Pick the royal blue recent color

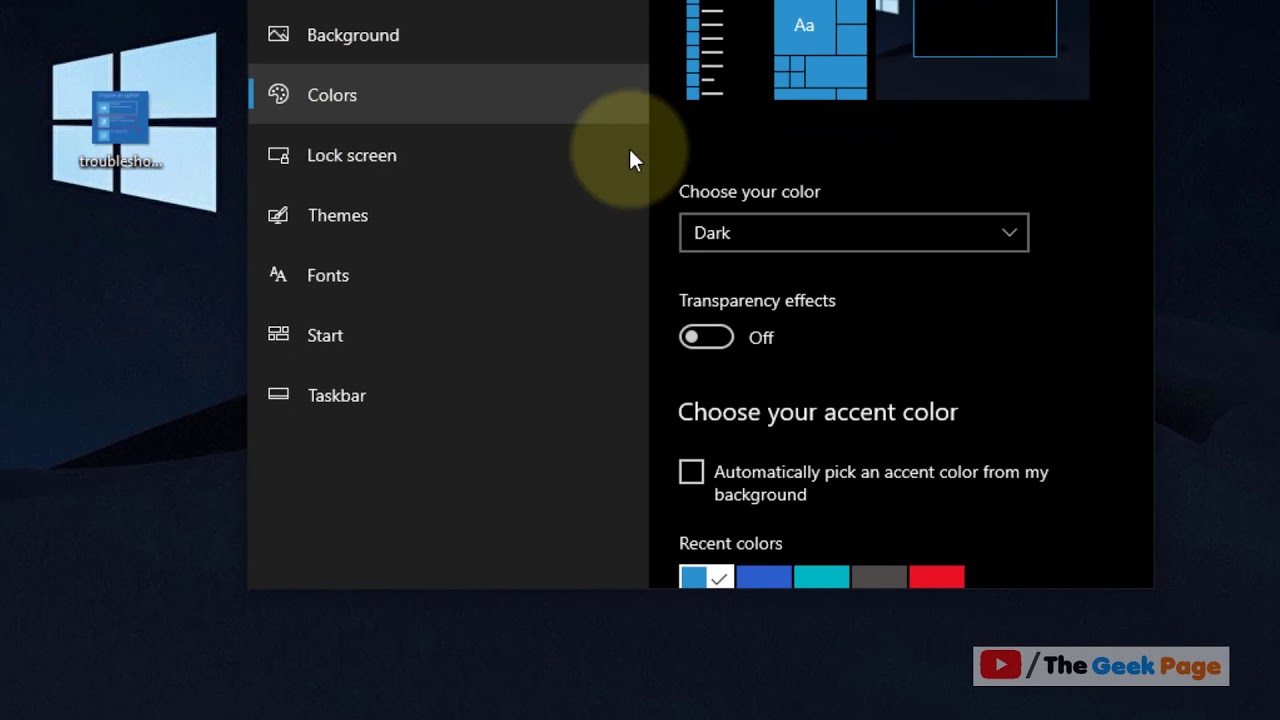click(x=764, y=577)
